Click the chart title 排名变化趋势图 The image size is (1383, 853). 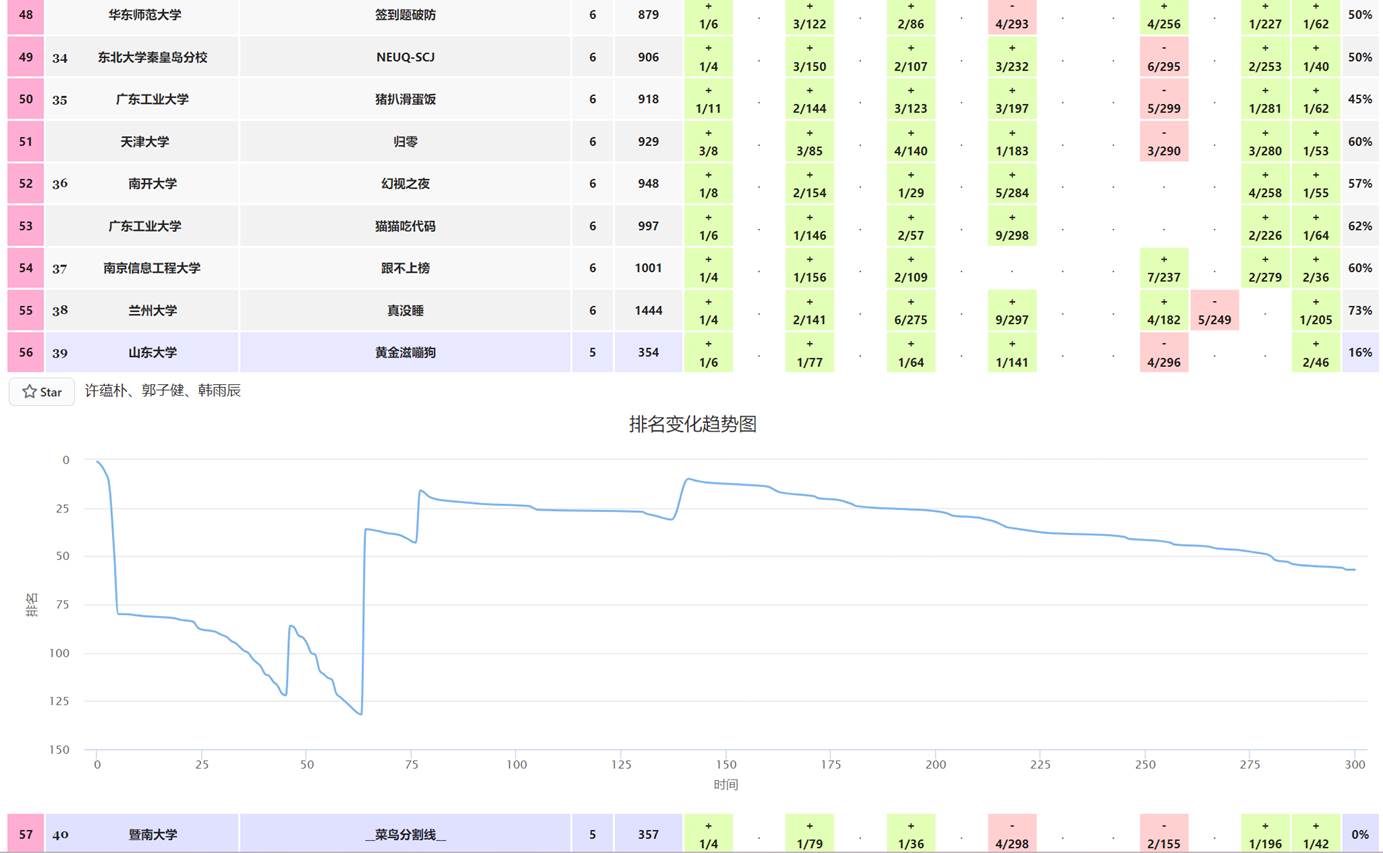[x=692, y=424]
